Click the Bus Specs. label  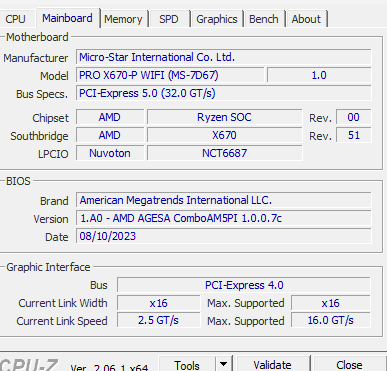[42, 94]
